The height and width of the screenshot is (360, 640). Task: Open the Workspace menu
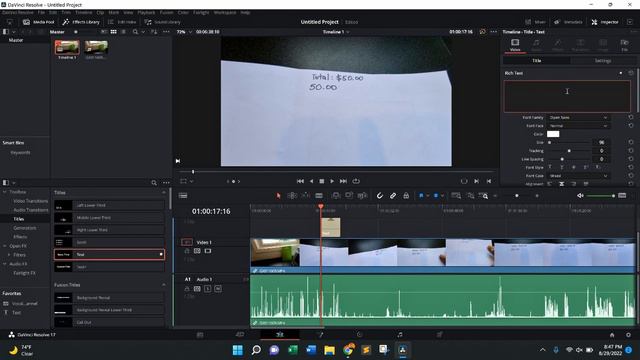(x=225, y=13)
